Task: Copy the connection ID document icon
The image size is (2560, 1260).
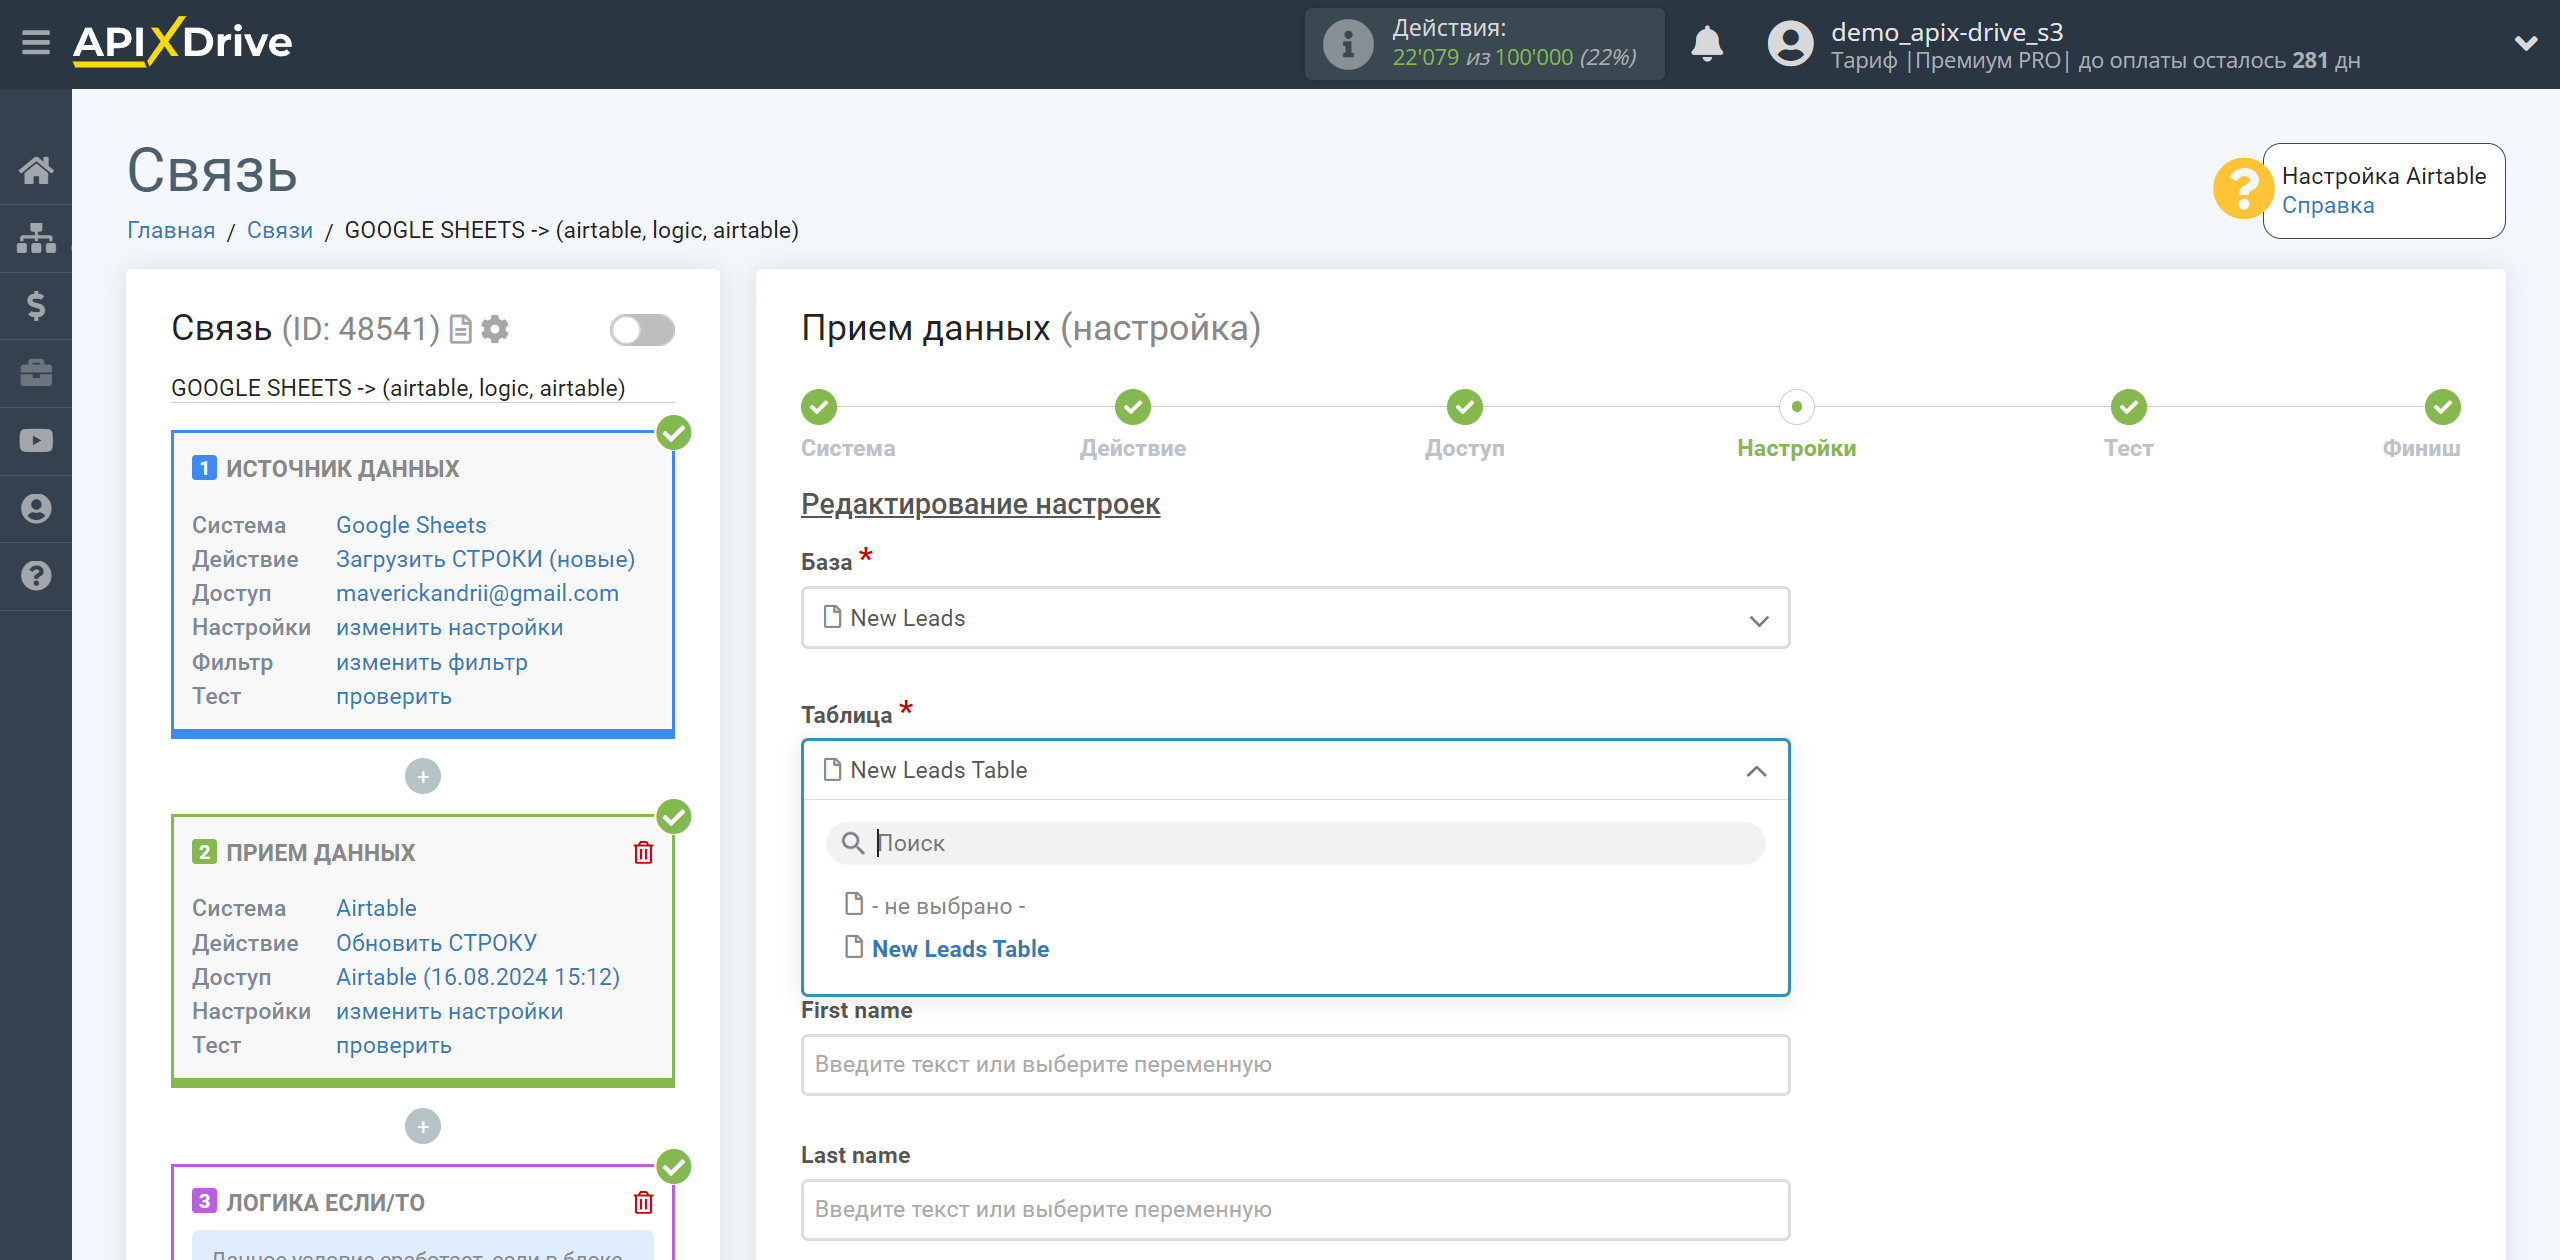Action: point(460,329)
